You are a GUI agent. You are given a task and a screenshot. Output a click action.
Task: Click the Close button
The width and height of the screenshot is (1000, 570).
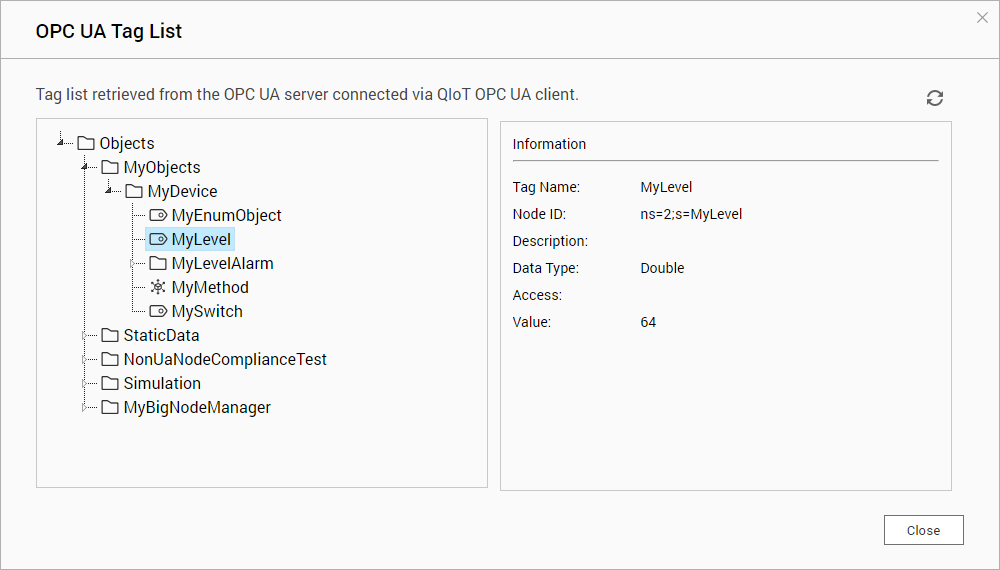[x=923, y=530]
